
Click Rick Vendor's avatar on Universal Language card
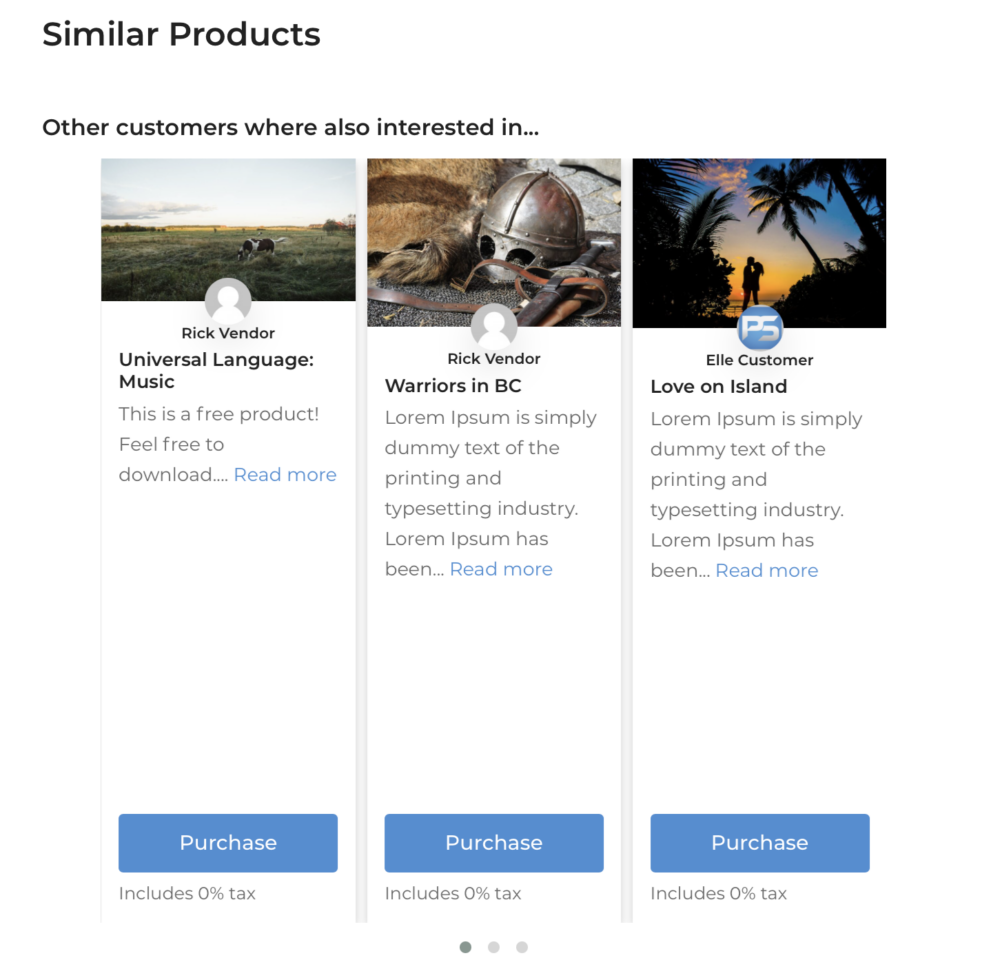[x=227, y=302]
